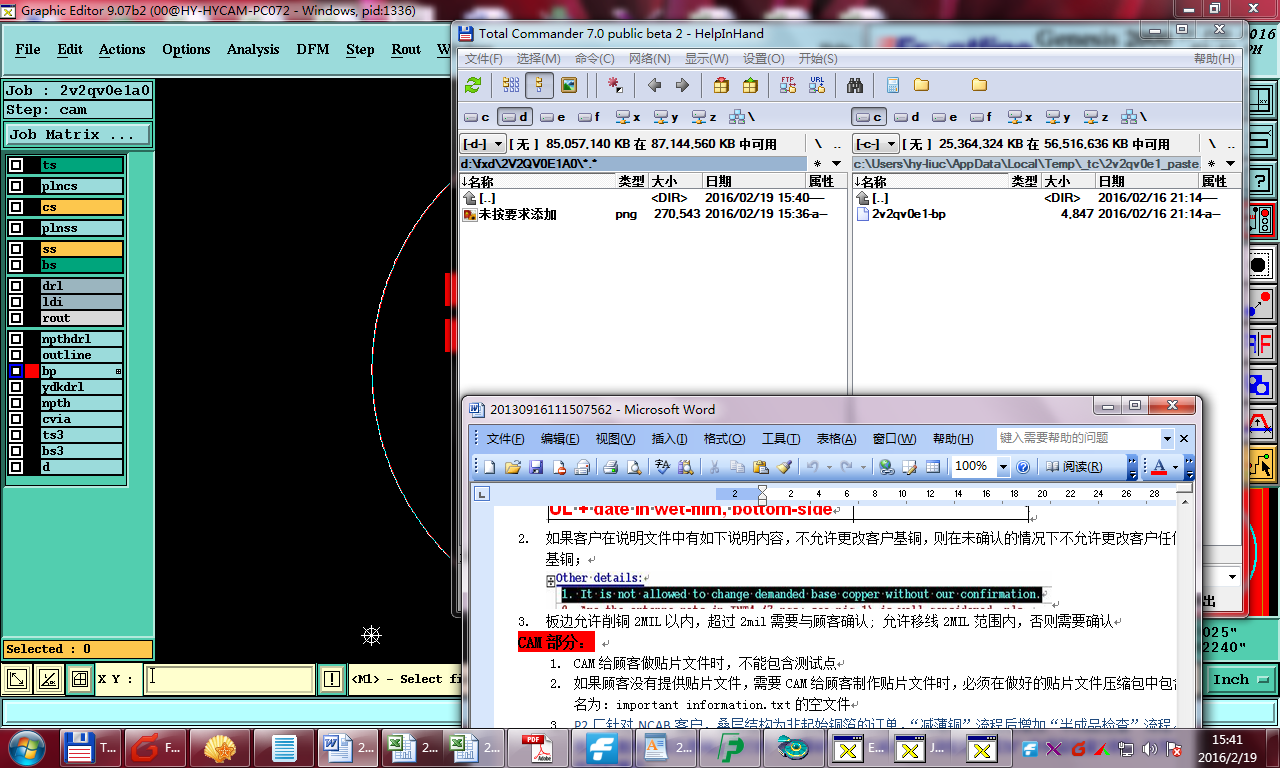Screen dimensions: 1280x768
Task: Open the Word 格式(O) menu
Action: (724, 439)
